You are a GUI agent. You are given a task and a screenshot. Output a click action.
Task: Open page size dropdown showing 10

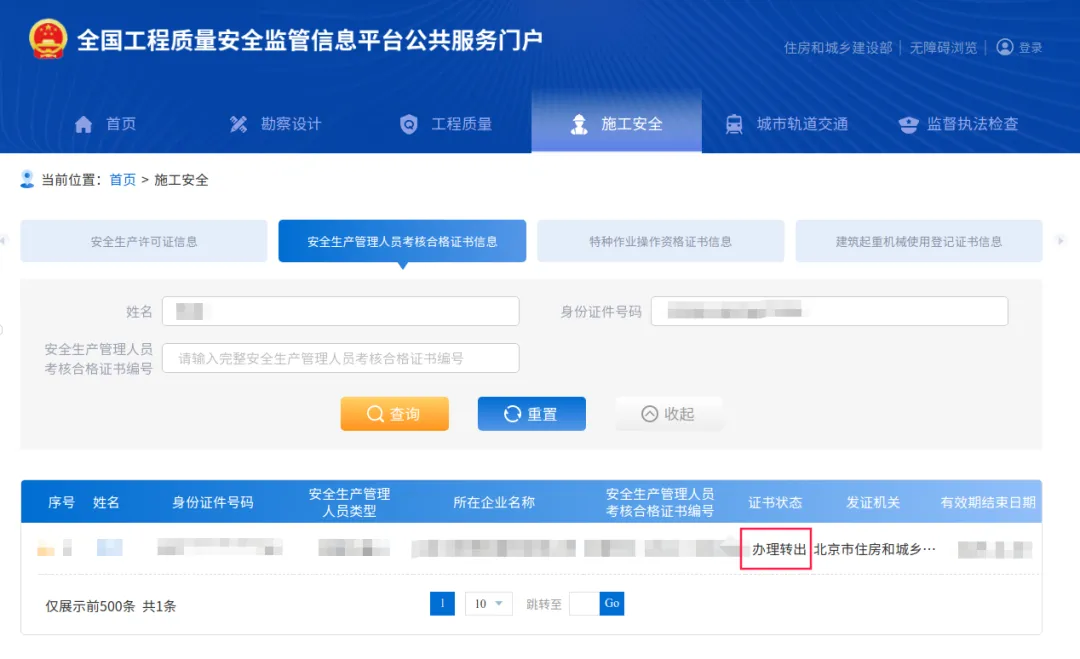pos(488,604)
